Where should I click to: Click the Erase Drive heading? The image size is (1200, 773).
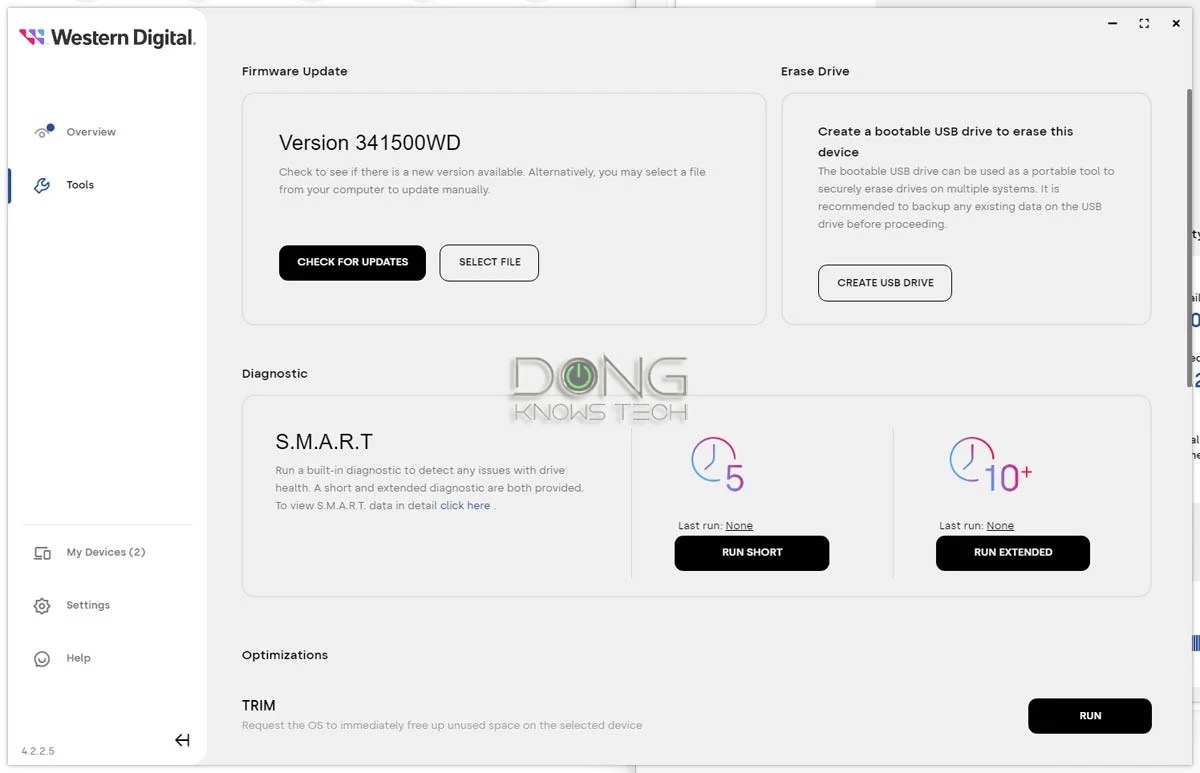pyautogui.click(x=815, y=72)
